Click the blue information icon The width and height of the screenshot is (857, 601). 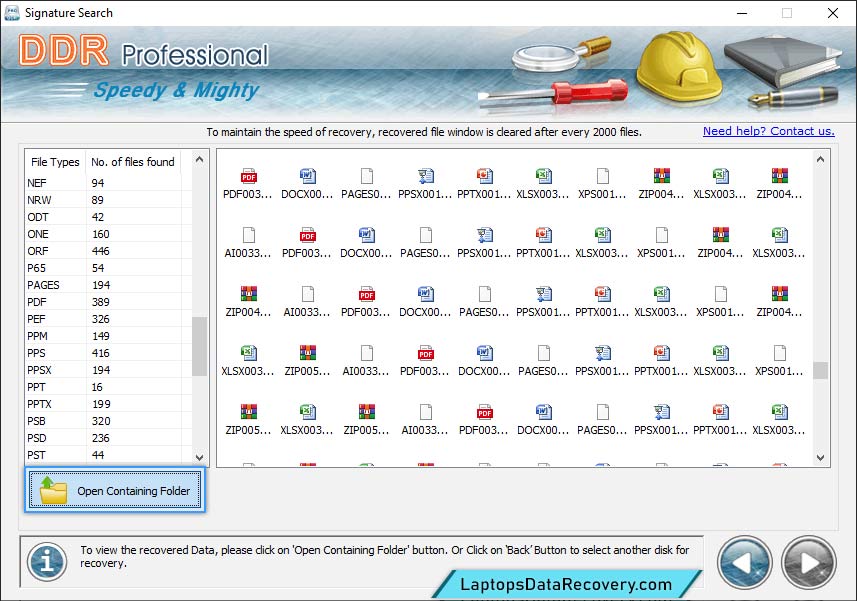pyautogui.click(x=47, y=561)
